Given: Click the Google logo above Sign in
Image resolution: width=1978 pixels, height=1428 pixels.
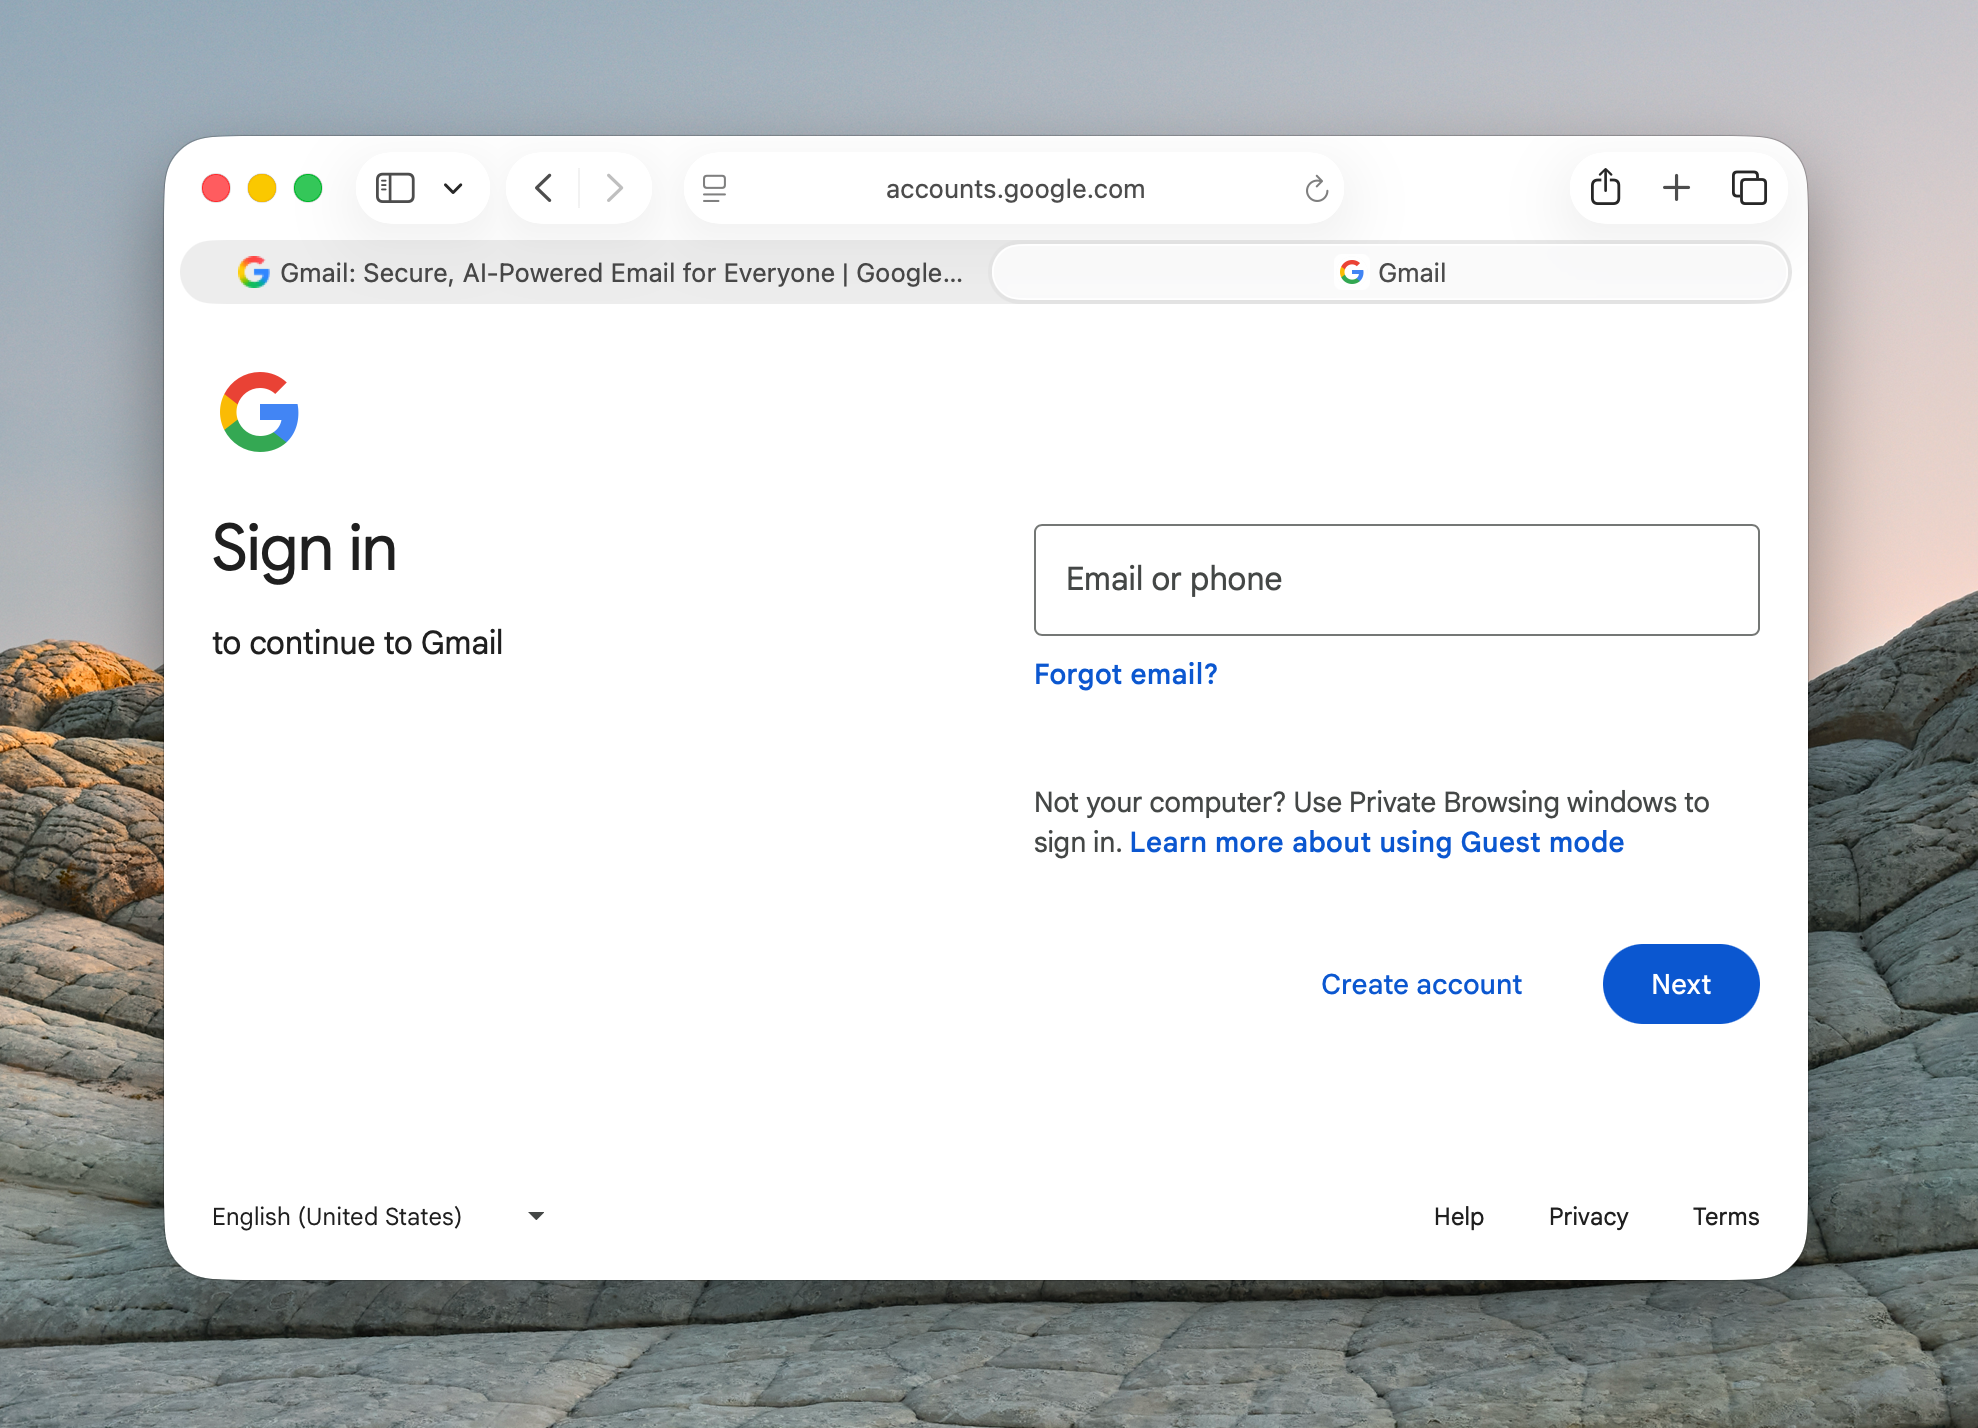Looking at the screenshot, I should point(259,412).
